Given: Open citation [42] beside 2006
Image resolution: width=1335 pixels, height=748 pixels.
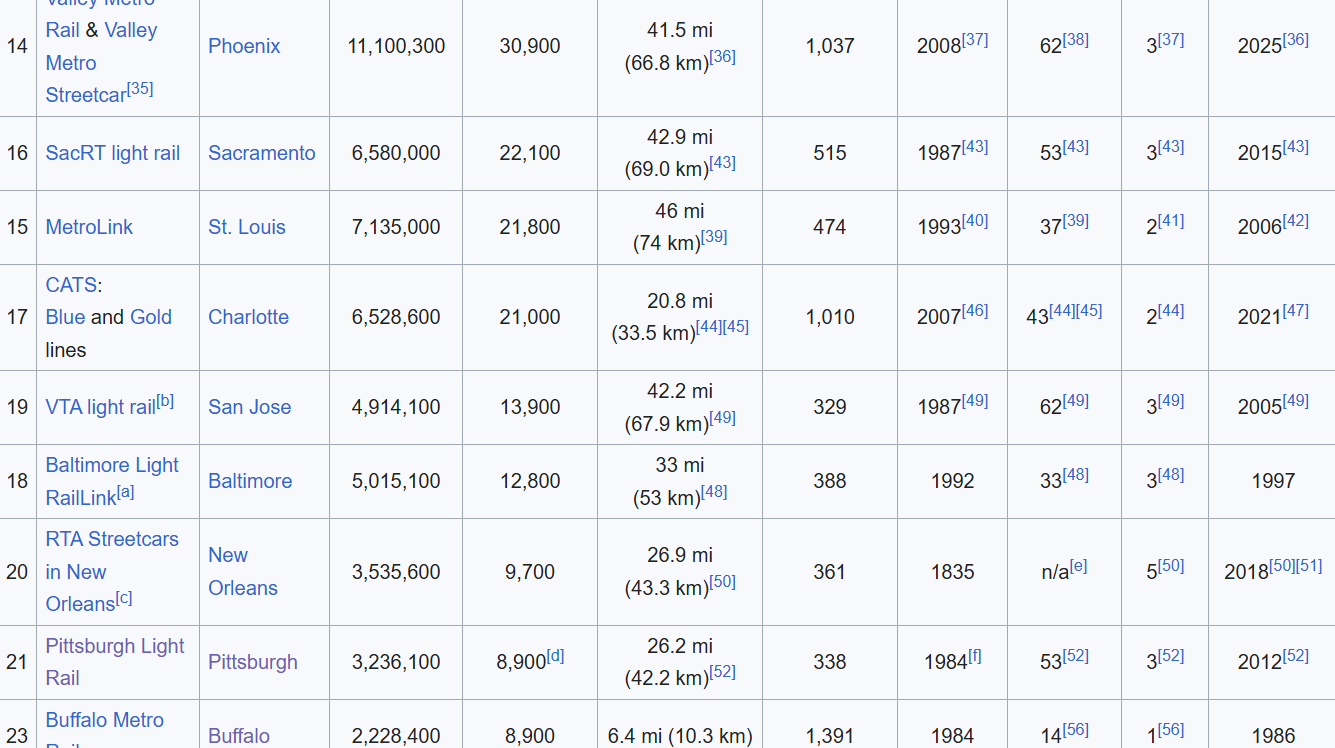Looking at the screenshot, I should click(x=1295, y=221).
